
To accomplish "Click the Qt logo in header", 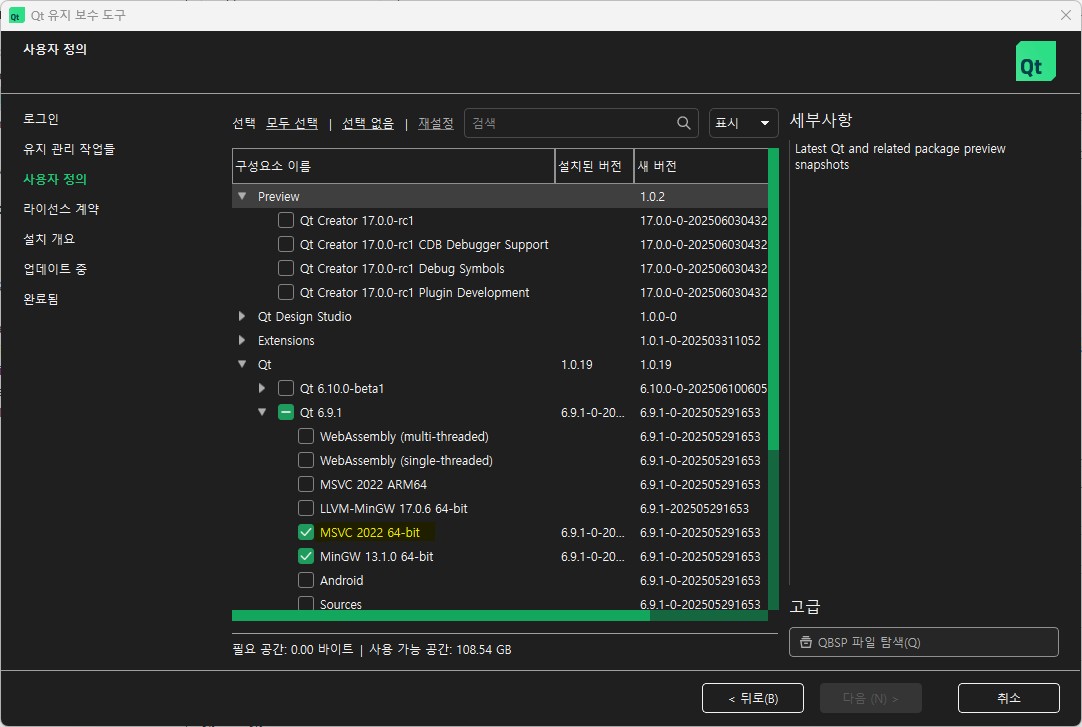I will (x=1035, y=61).
